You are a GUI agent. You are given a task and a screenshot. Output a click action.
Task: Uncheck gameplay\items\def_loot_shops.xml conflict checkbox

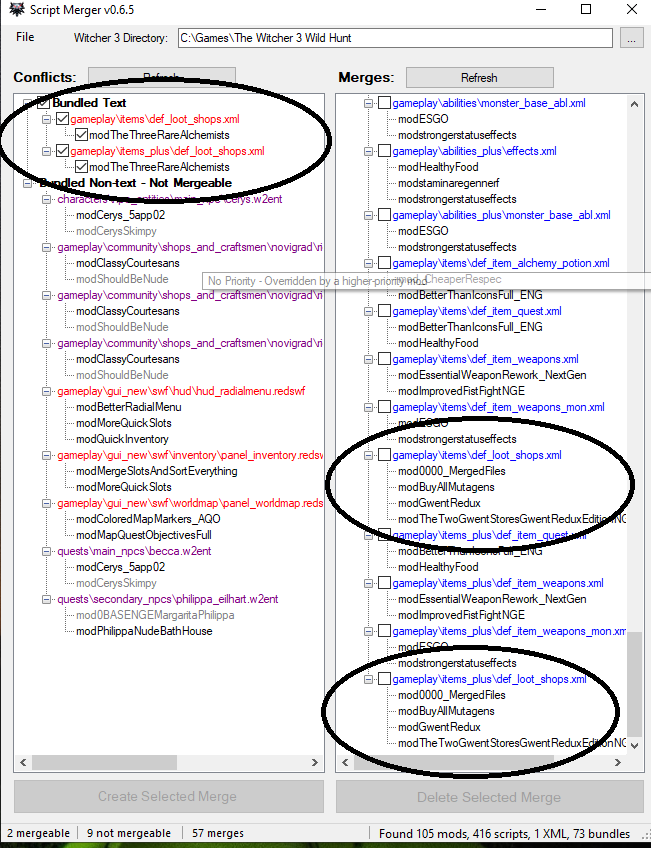pyautogui.click(x=63, y=119)
